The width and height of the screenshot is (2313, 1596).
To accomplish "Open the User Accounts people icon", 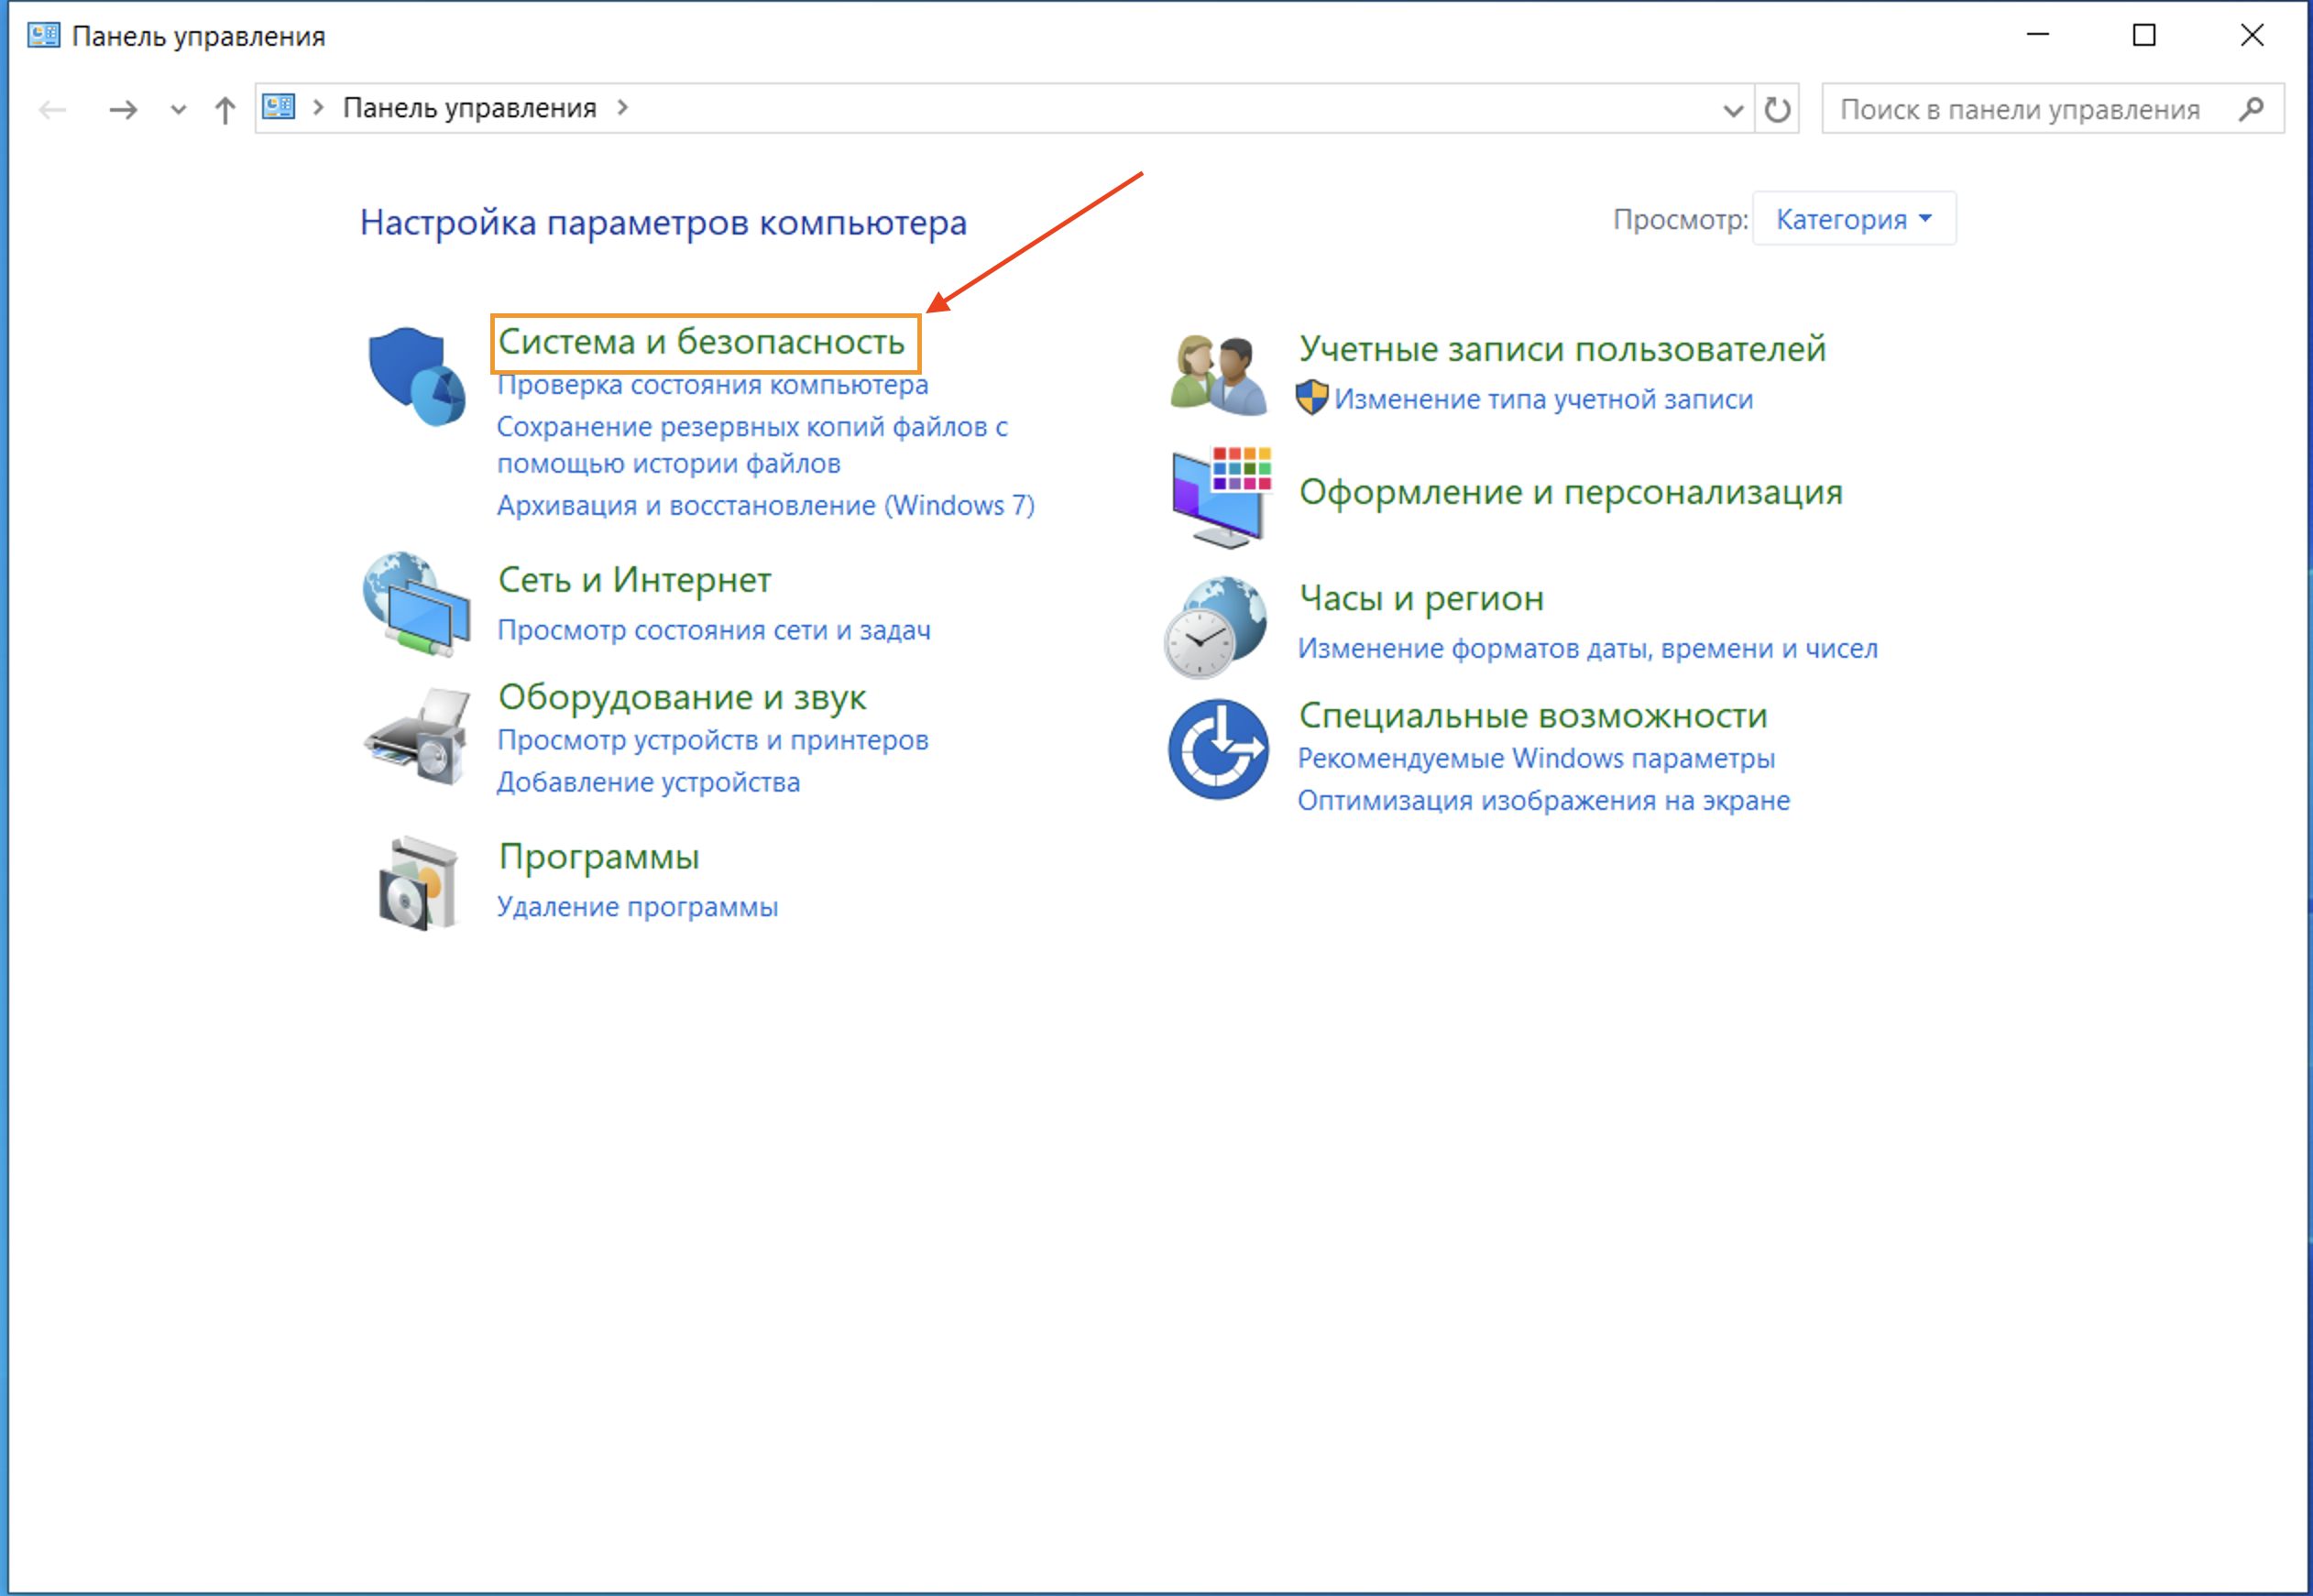I will click(x=1218, y=375).
